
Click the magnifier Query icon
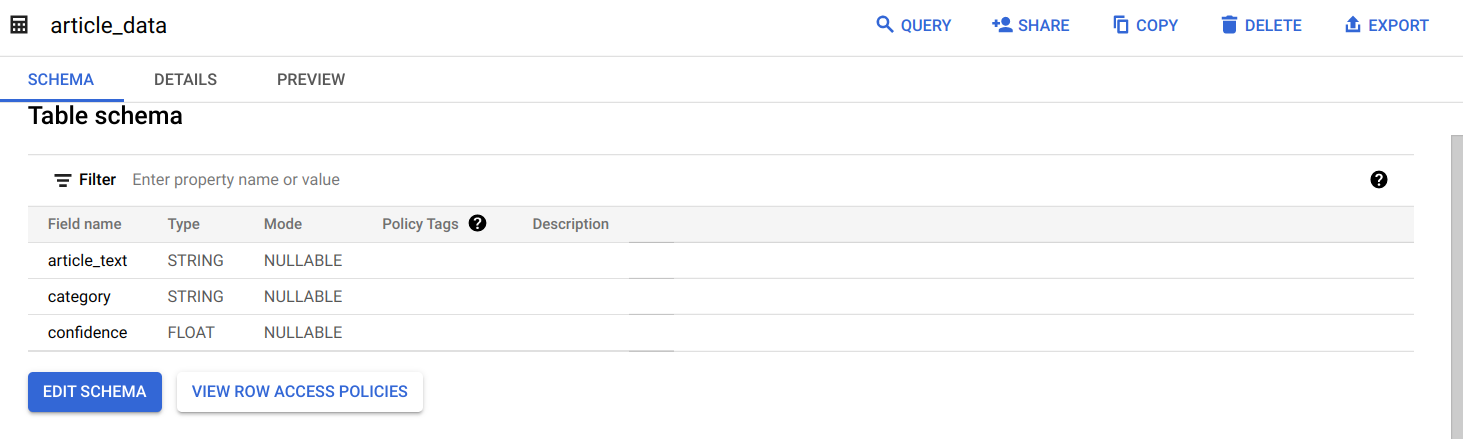click(884, 25)
